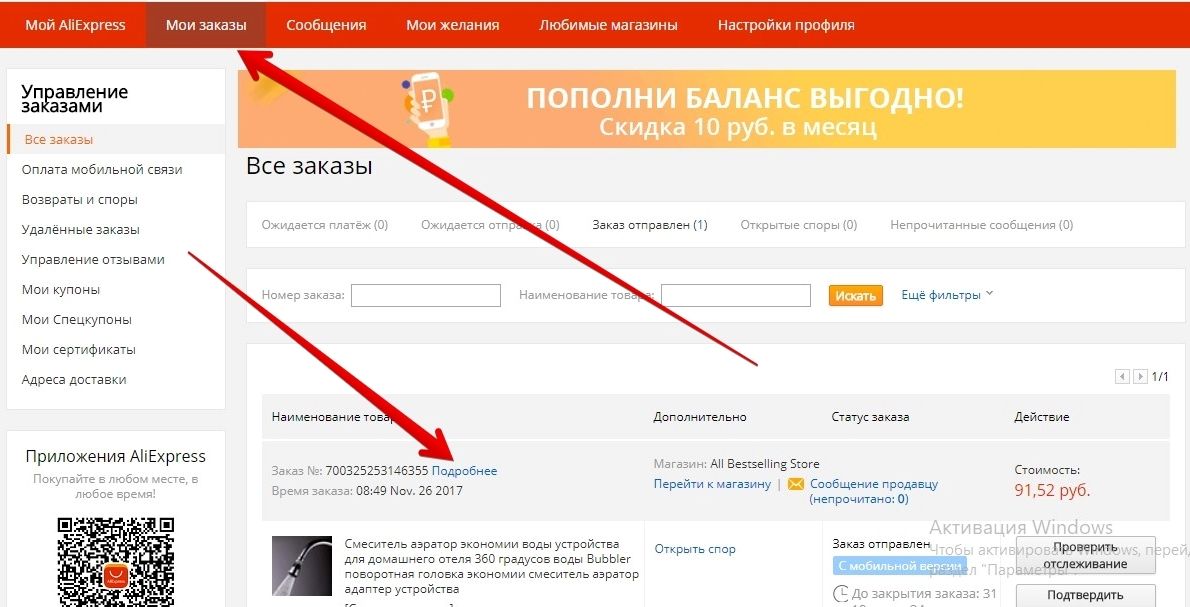Click Проверить отслеживание button
This screenshot has width=1190, height=607.
(1085, 555)
